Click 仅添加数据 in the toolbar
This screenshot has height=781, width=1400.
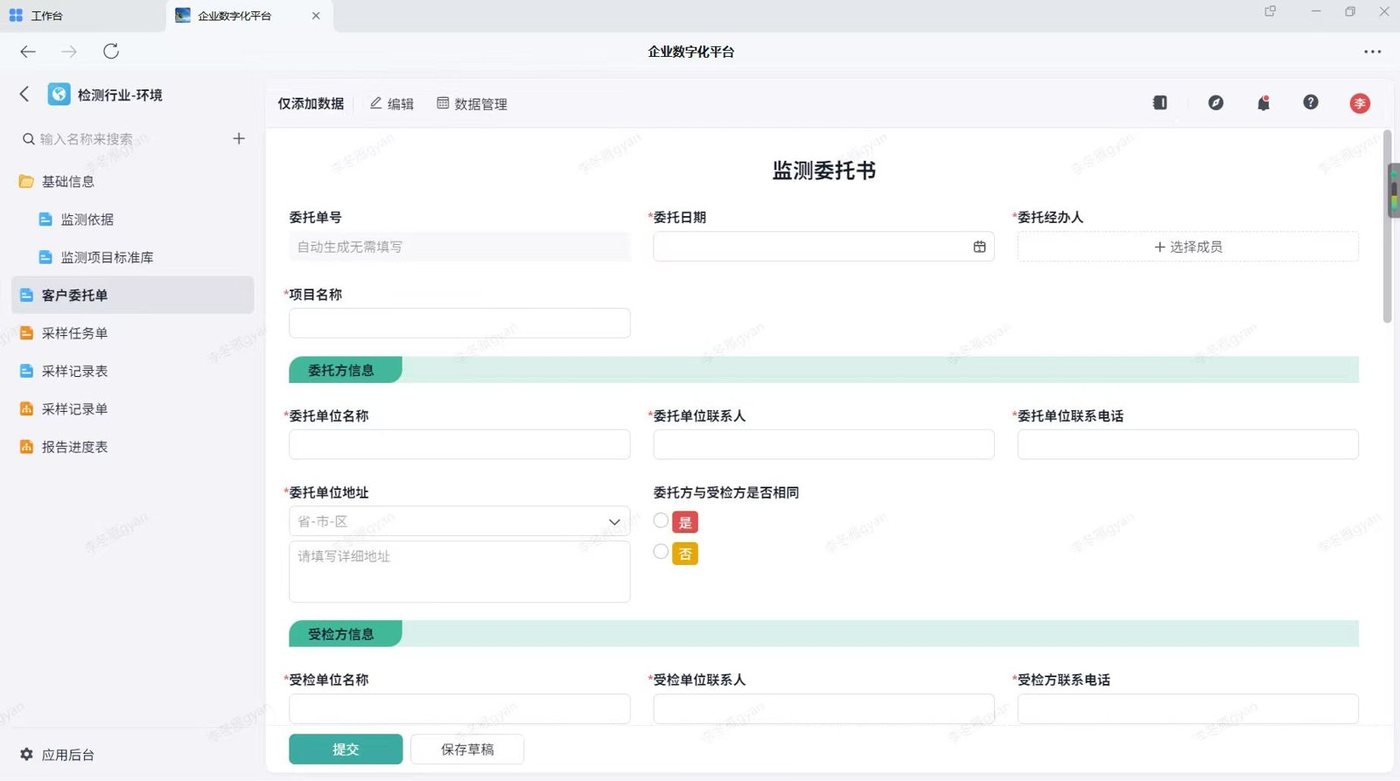pos(311,104)
